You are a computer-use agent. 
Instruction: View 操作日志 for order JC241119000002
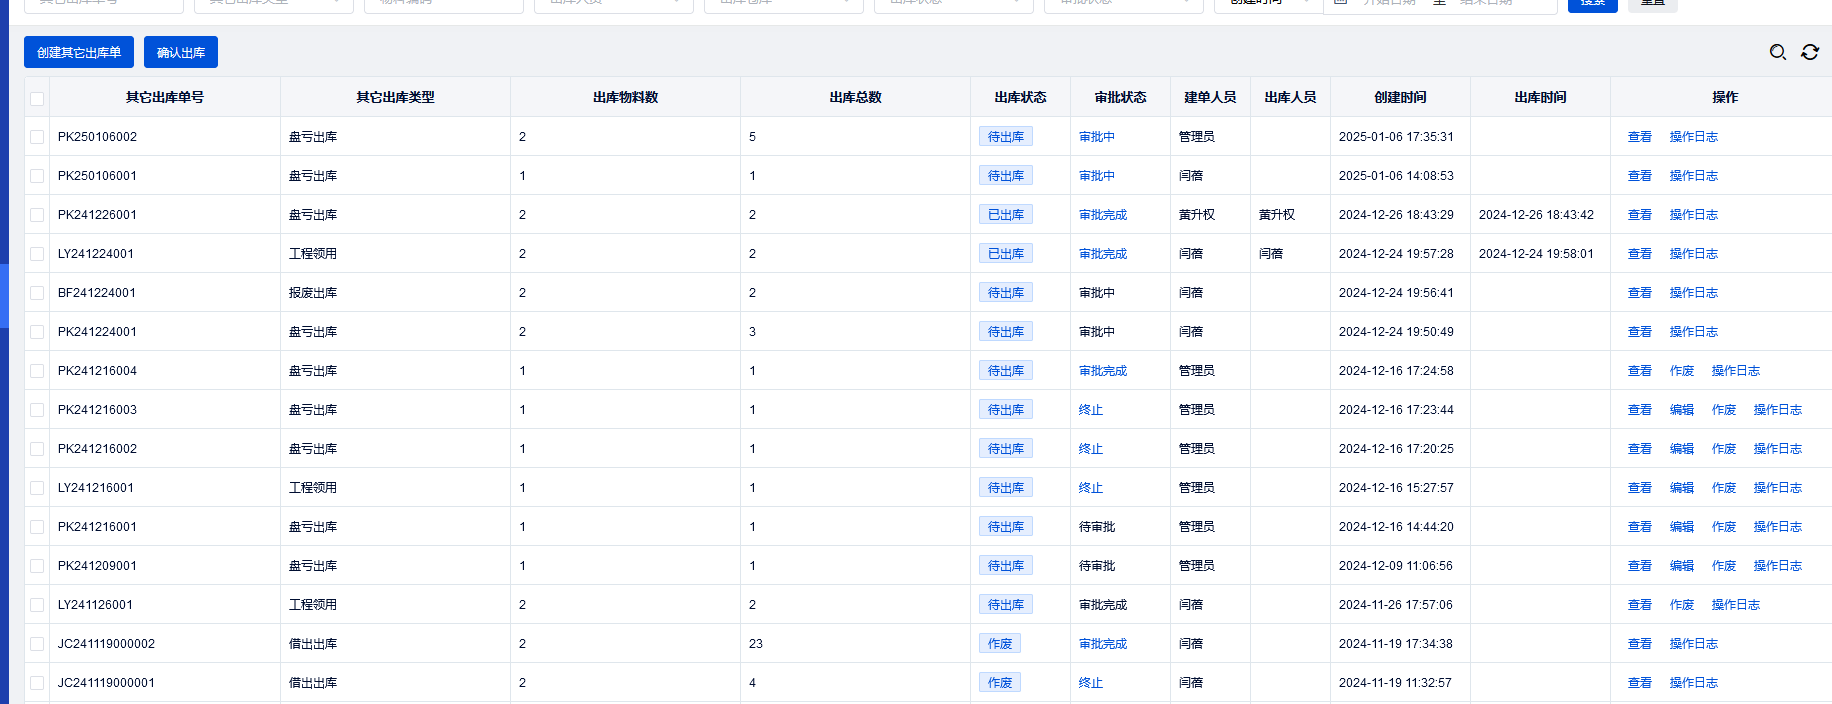(x=1693, y=644)
